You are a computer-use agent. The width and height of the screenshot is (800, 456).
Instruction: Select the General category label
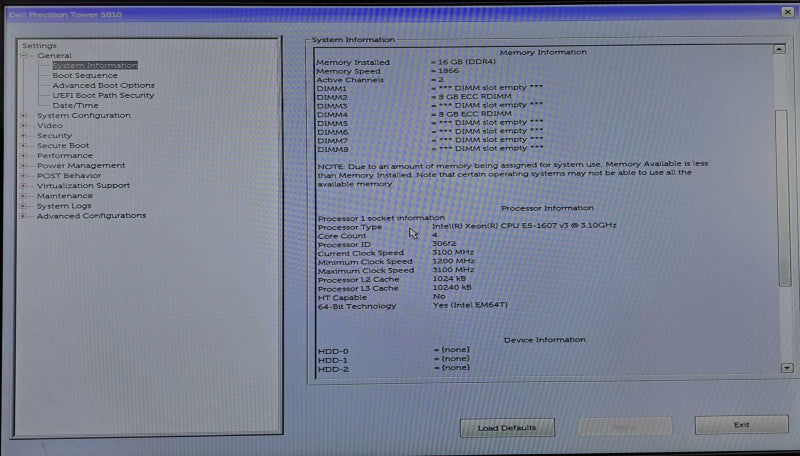click(54, 55)
